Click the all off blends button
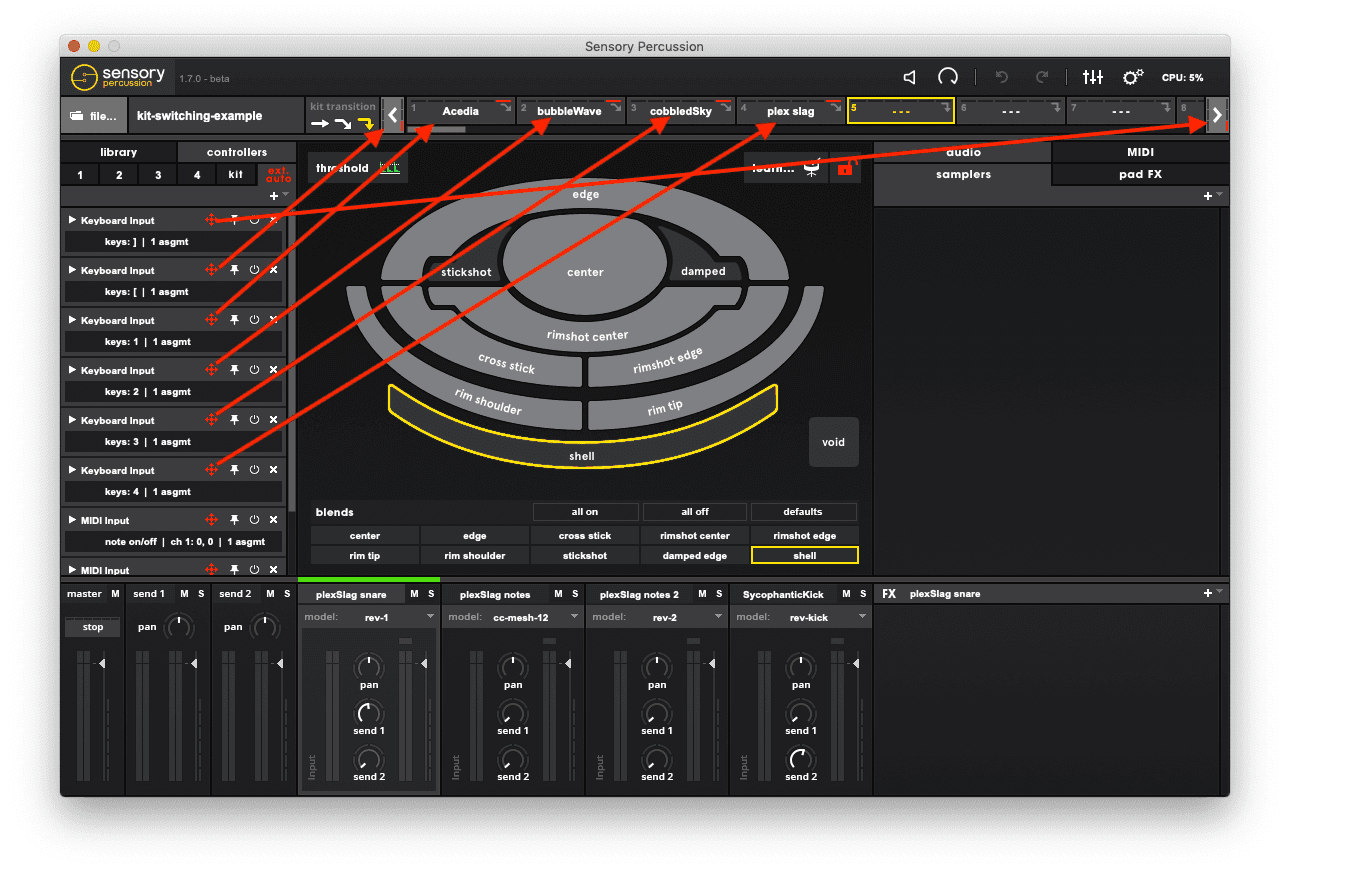The image size is (1371, 870). pos(694,511)
